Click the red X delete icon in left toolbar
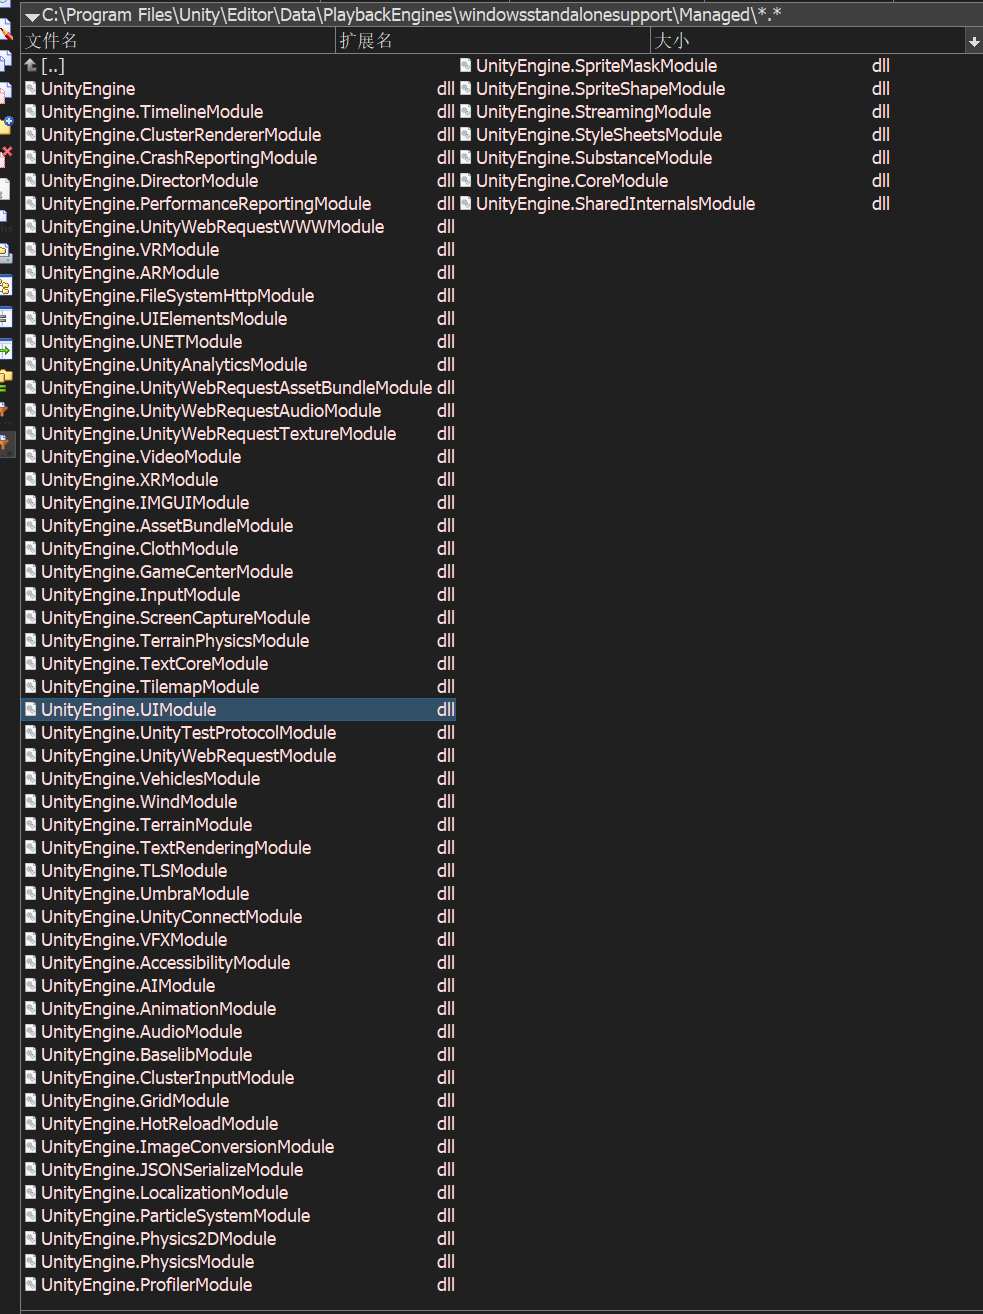This screenshot has width=983, height=1314. click(6, 156)
